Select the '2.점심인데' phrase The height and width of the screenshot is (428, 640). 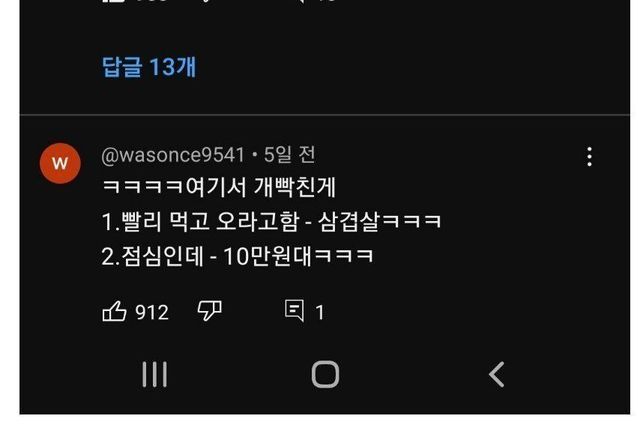point(152,257)
